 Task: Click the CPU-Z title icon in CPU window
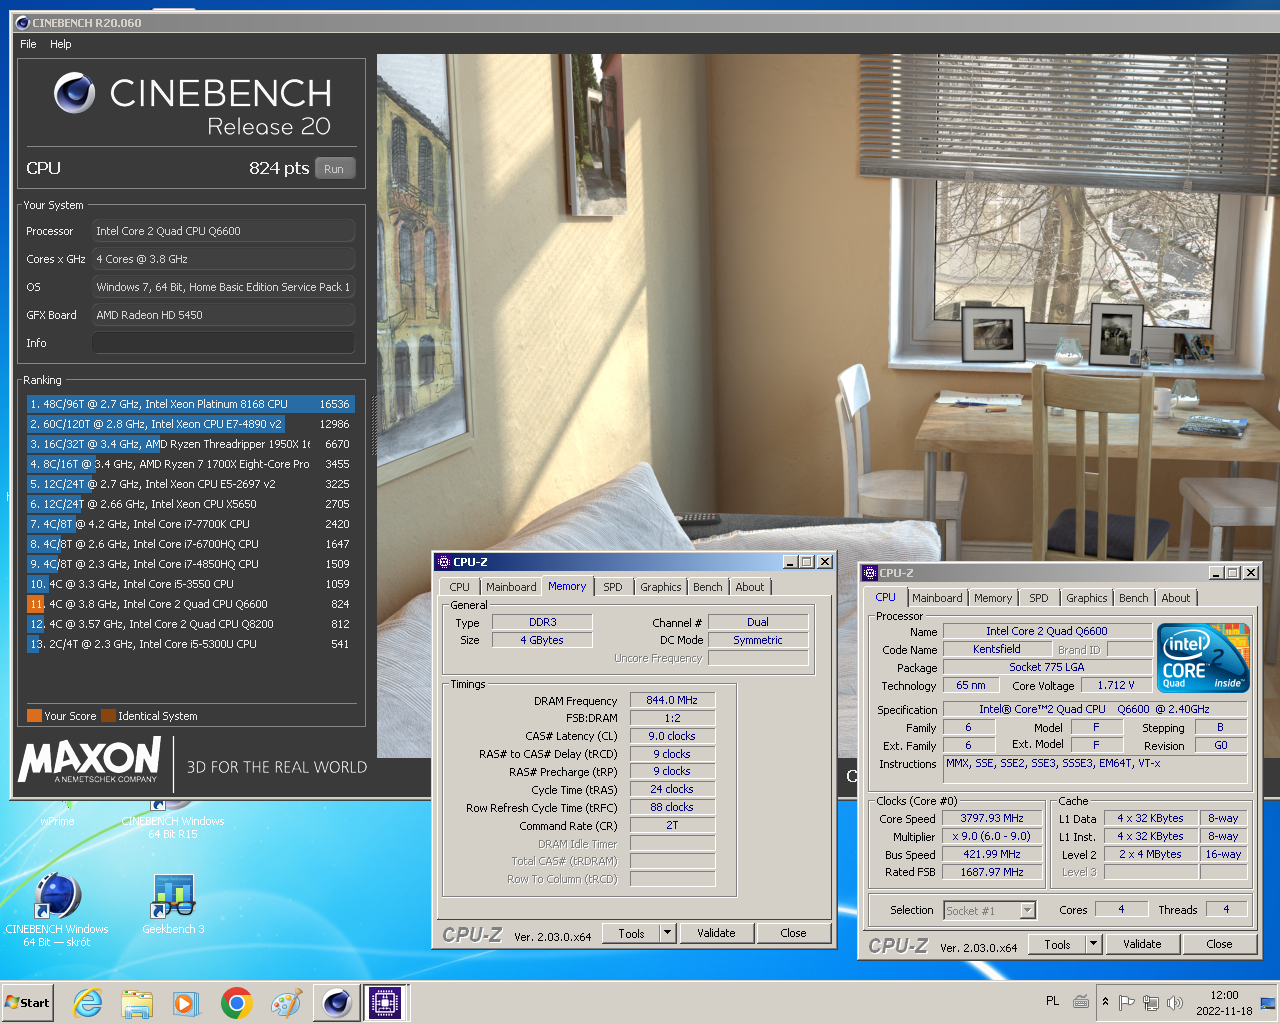coord(870,573)
